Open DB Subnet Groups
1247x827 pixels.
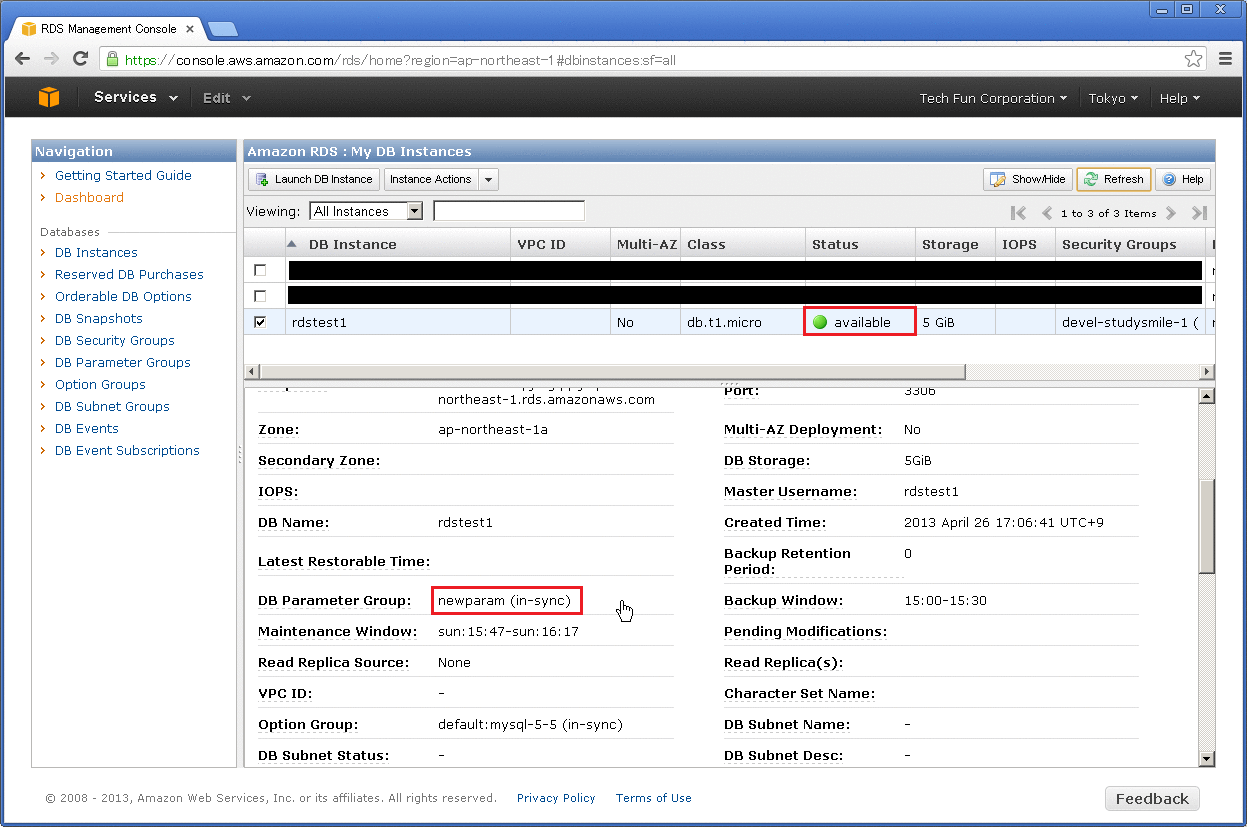(112, 406)
